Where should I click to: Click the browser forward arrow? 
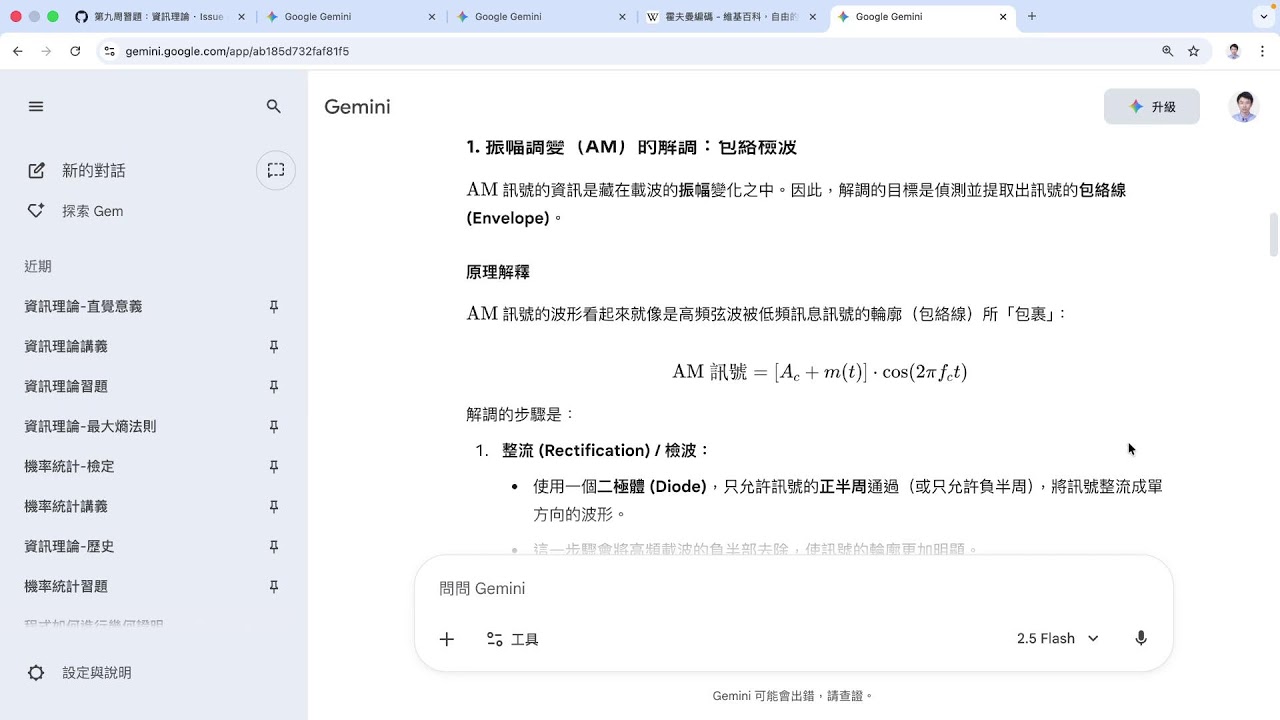pyautogui.click(x=46, y=51)
